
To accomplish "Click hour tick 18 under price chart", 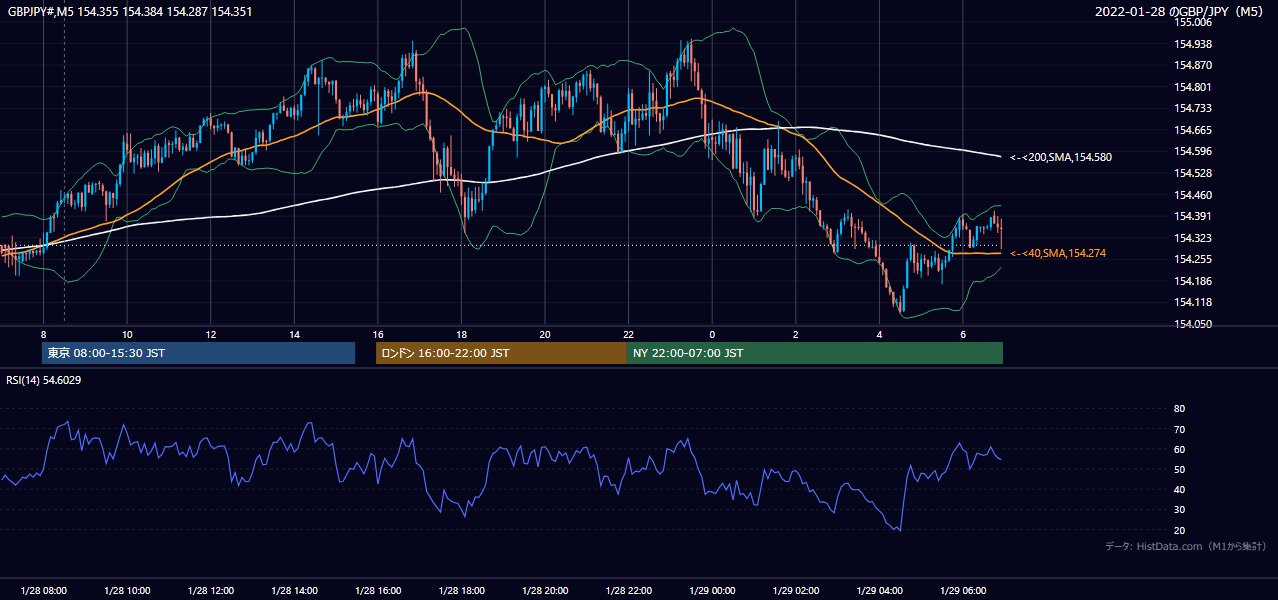I will pos(461,334).
